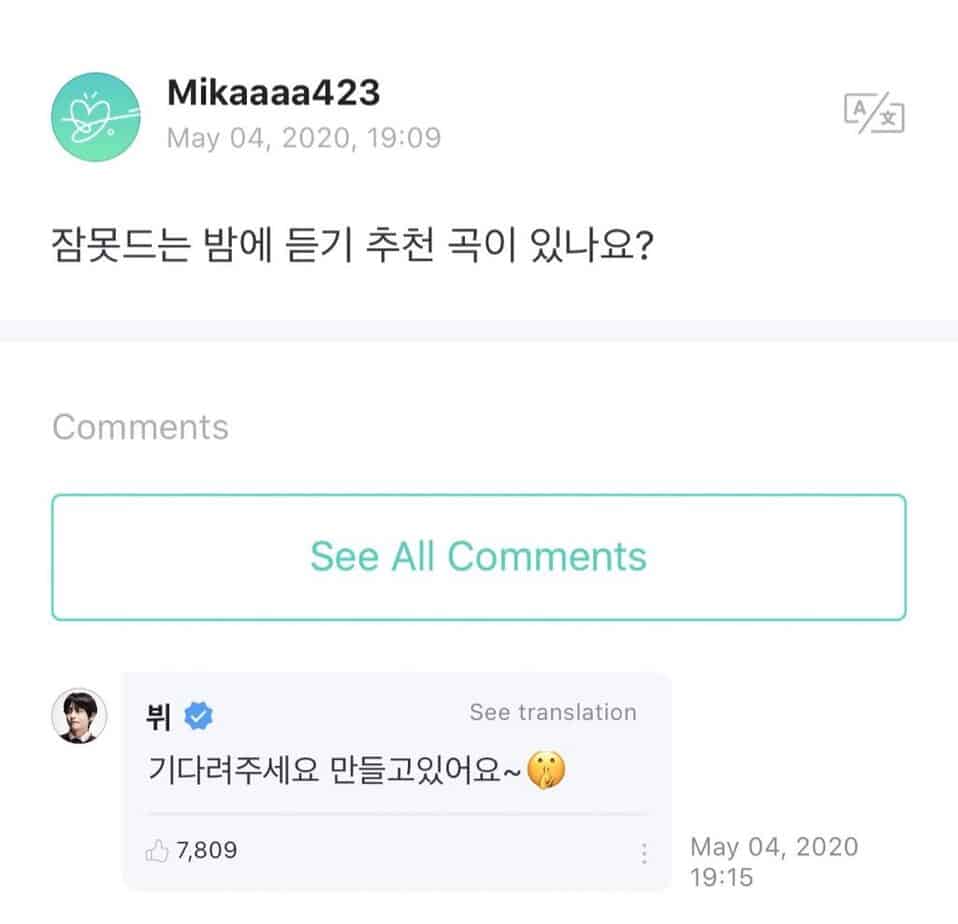Open the commenter's profile photo
This screenshot has height=924, width=958.
pos(79,716)
